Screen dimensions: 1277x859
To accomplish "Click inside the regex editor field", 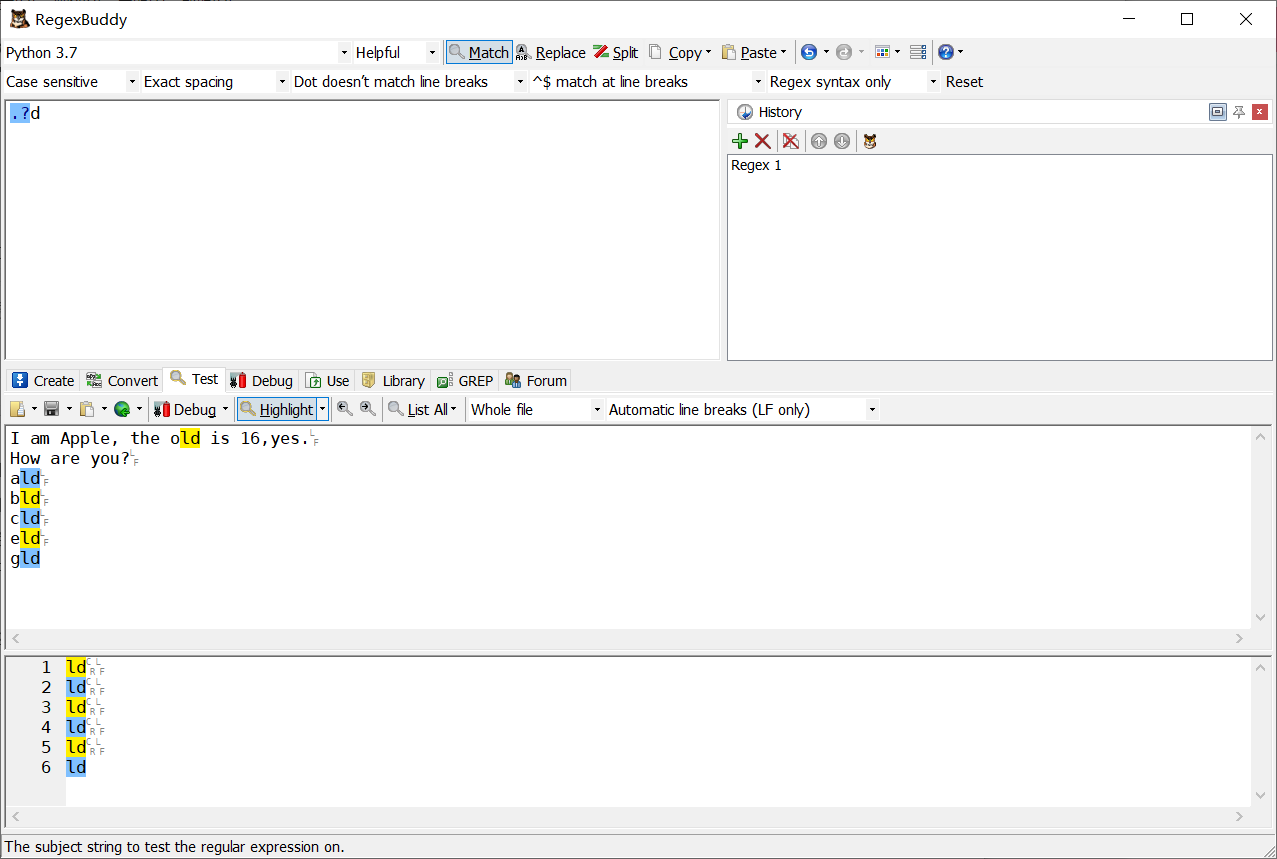I will click(x=362, y=230).
